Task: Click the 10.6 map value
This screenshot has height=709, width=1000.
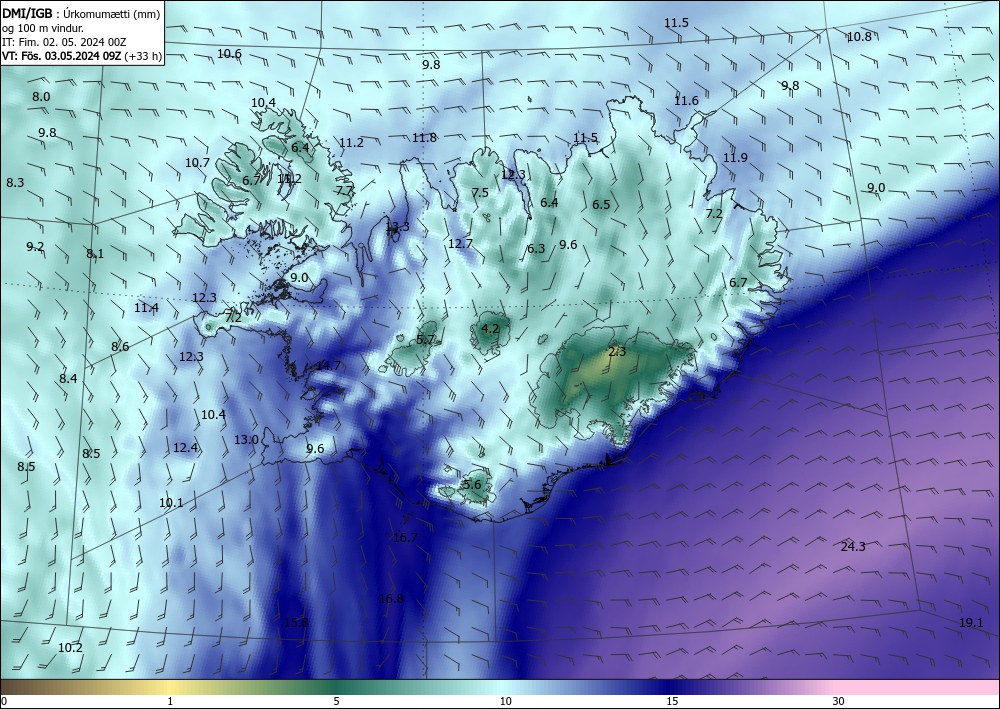Action: click(x=229, y=54)
